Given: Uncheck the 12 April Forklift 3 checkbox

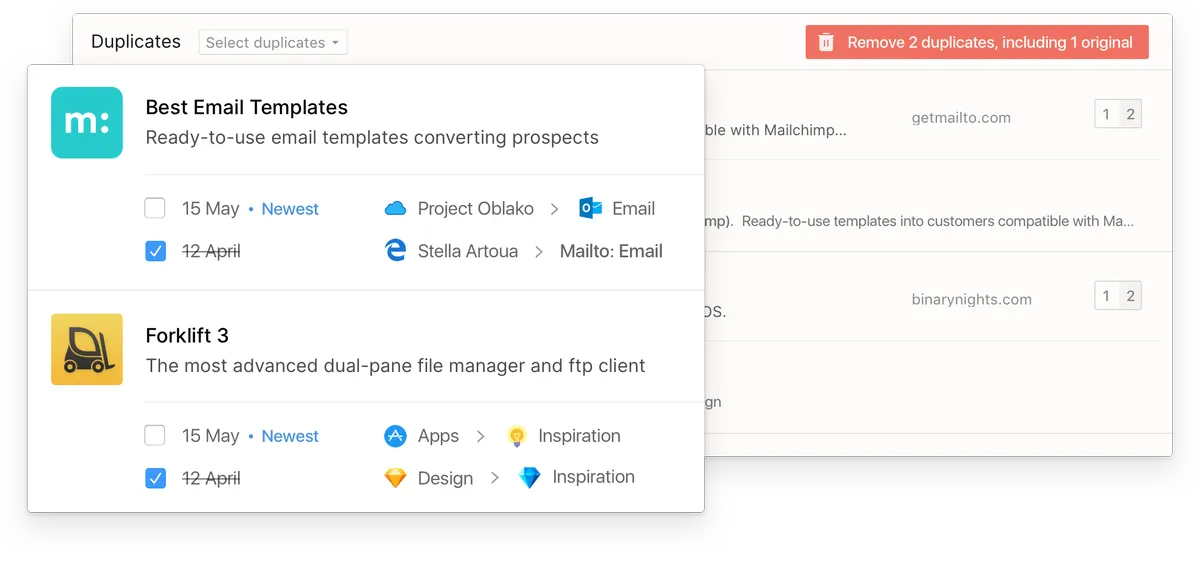Looking at the screenshot, I should (x=155, y=478).
